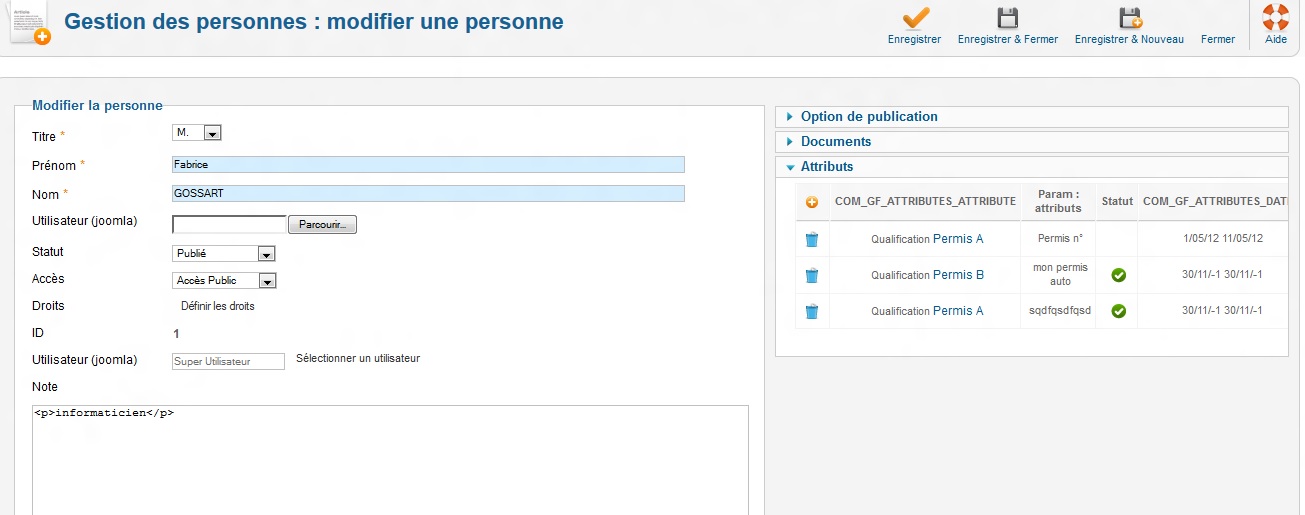Open the Accès Public dropdown
The width and height of the screenshot is (1305, 515).
point(224,281)
